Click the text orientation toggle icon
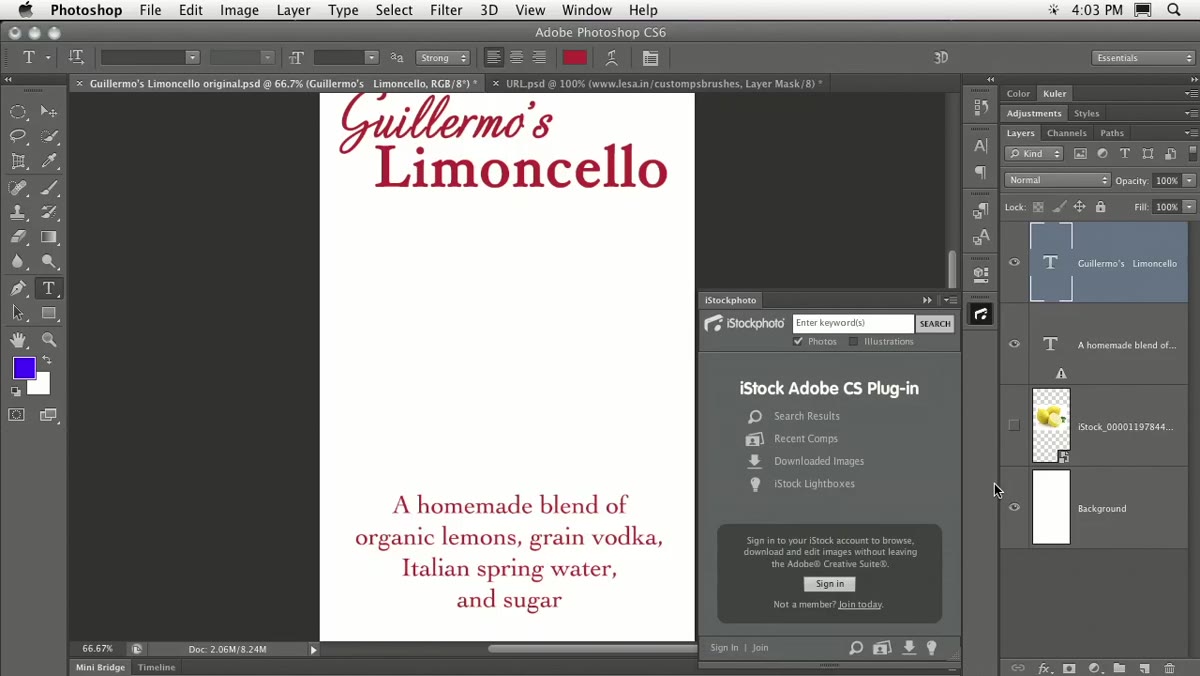The height and width of the screenshot is (676, 1200). 76,58
